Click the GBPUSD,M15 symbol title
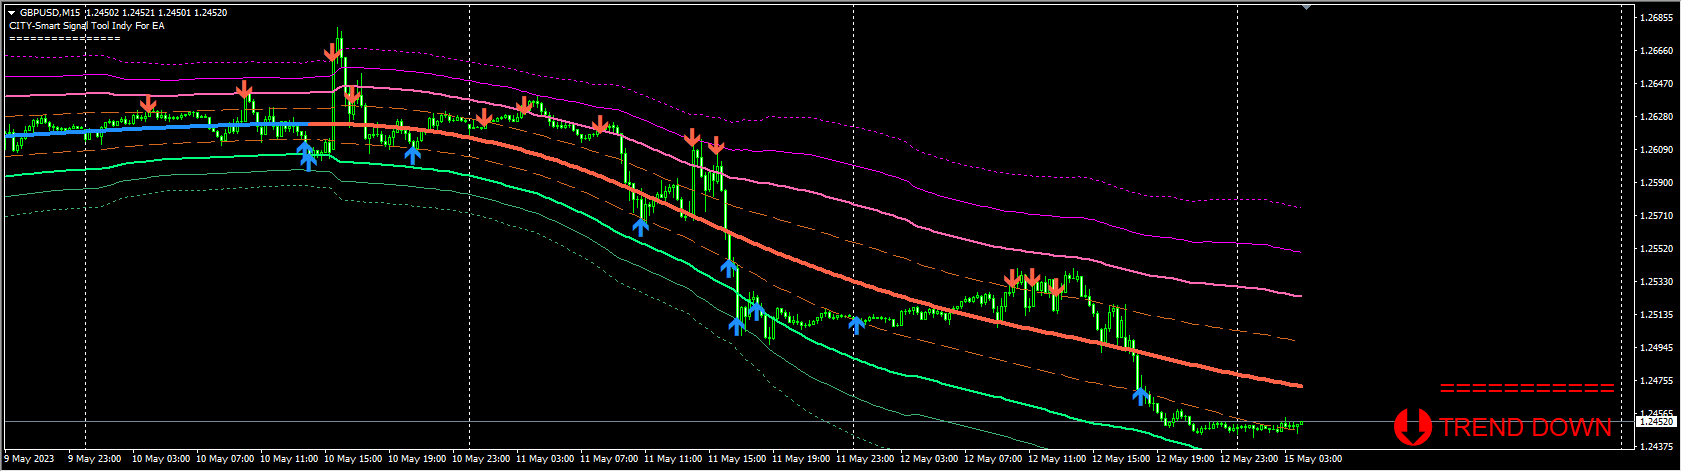The height and width of the screenshot is (472, 1682). pyautogui.click(x=51, y=13)
